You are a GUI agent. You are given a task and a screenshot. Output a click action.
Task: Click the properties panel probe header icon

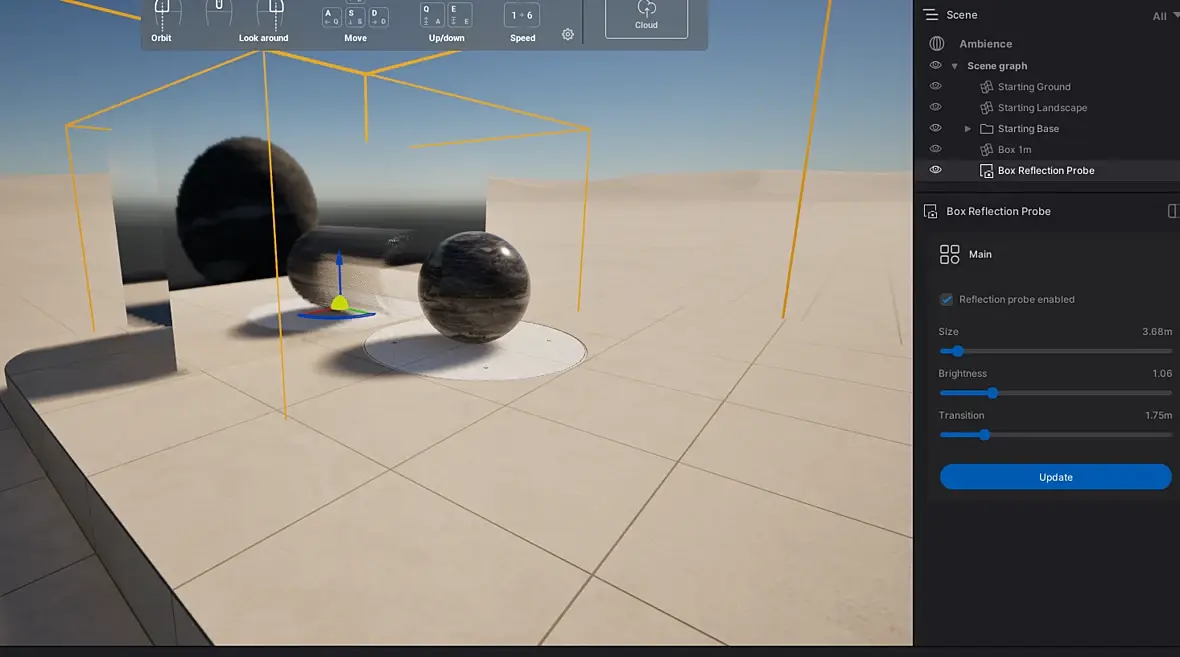point(930,211)
